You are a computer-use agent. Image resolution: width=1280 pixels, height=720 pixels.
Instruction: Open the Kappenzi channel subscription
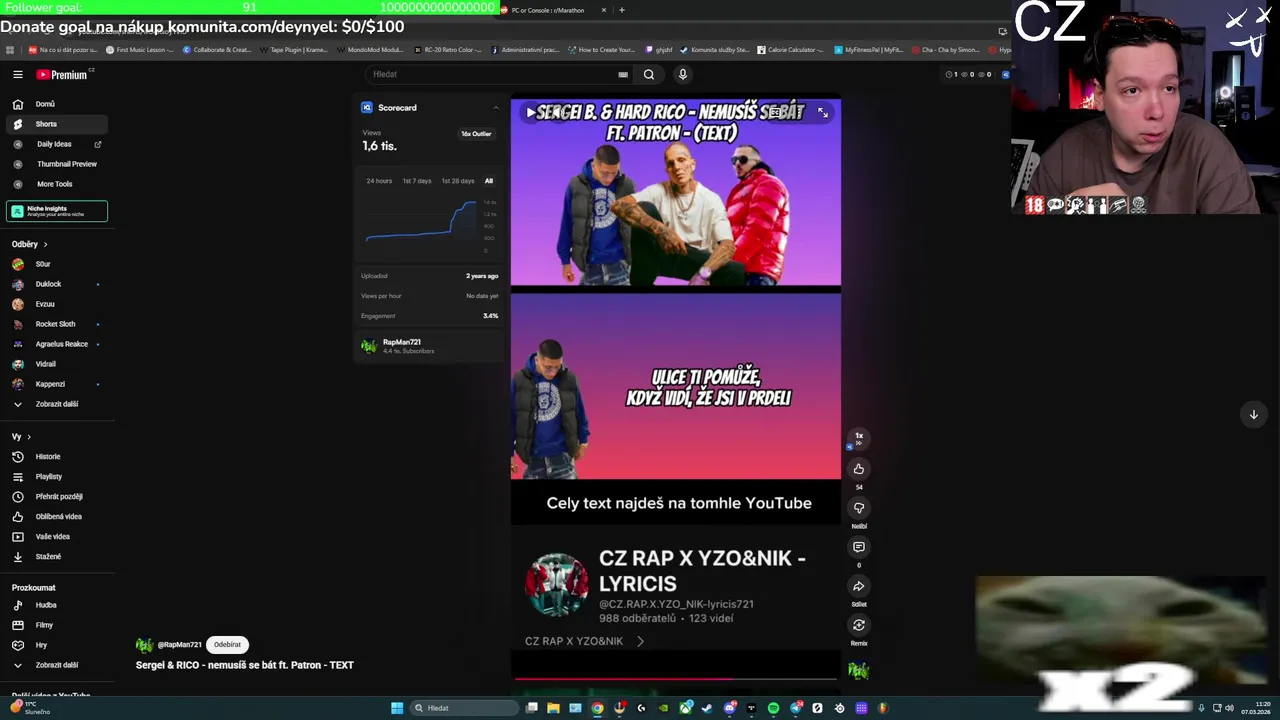point(56,384)
